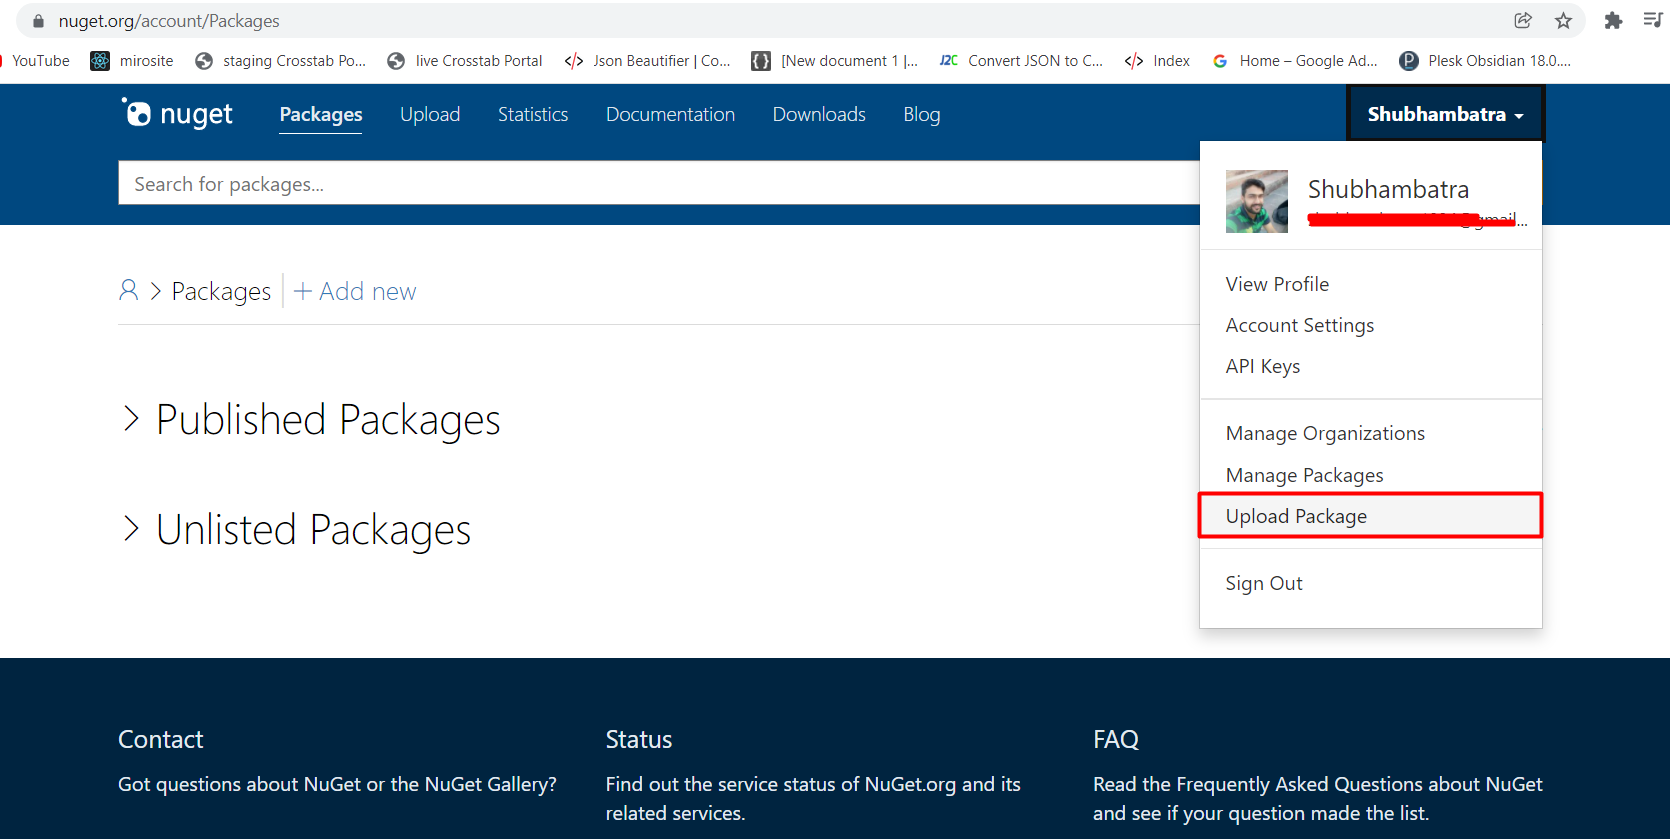The image size is (1670, 839).
Task: Collapse the Shubhambatra account dropdown
Action: coord(1446,114)
